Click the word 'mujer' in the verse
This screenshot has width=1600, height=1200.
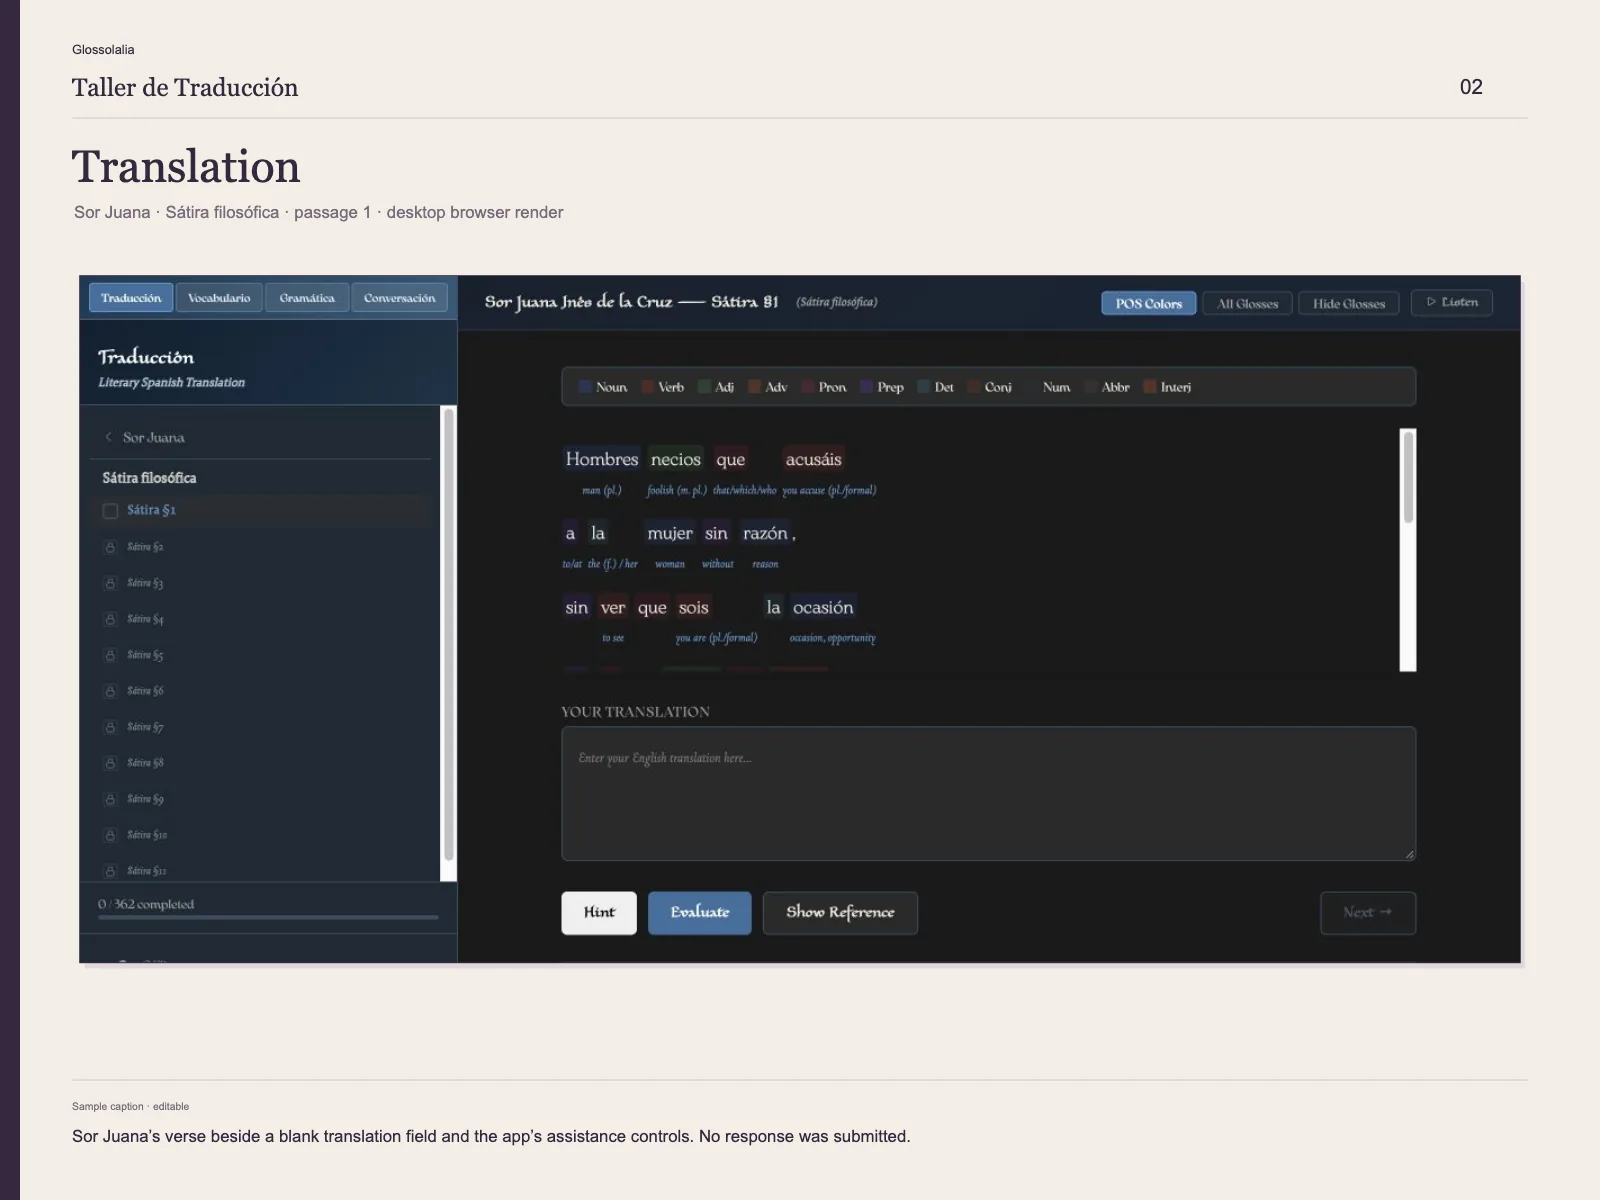coord(669,533)
